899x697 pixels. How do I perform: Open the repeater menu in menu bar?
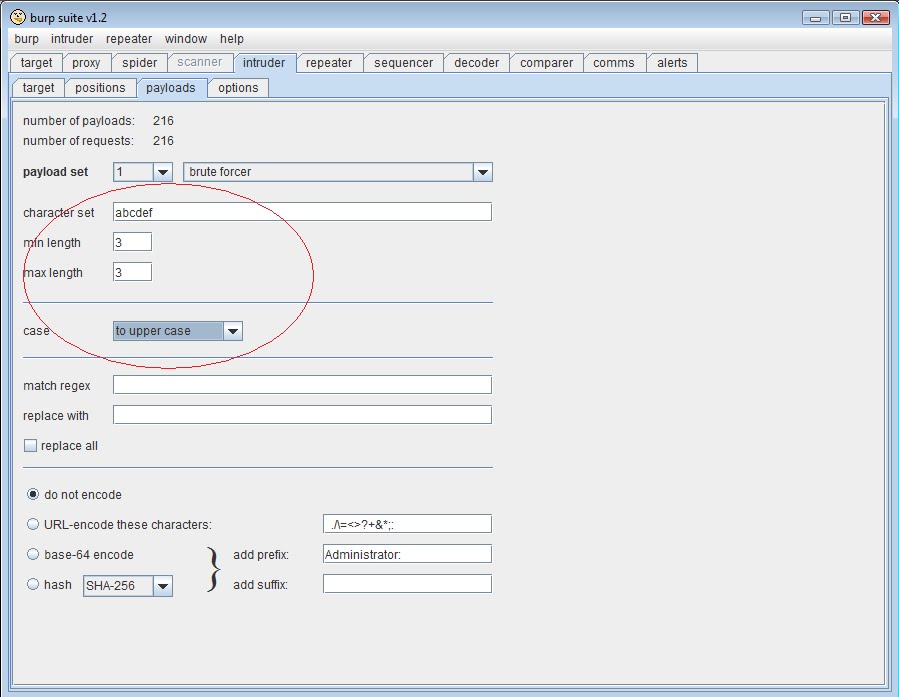coord(129,39)
